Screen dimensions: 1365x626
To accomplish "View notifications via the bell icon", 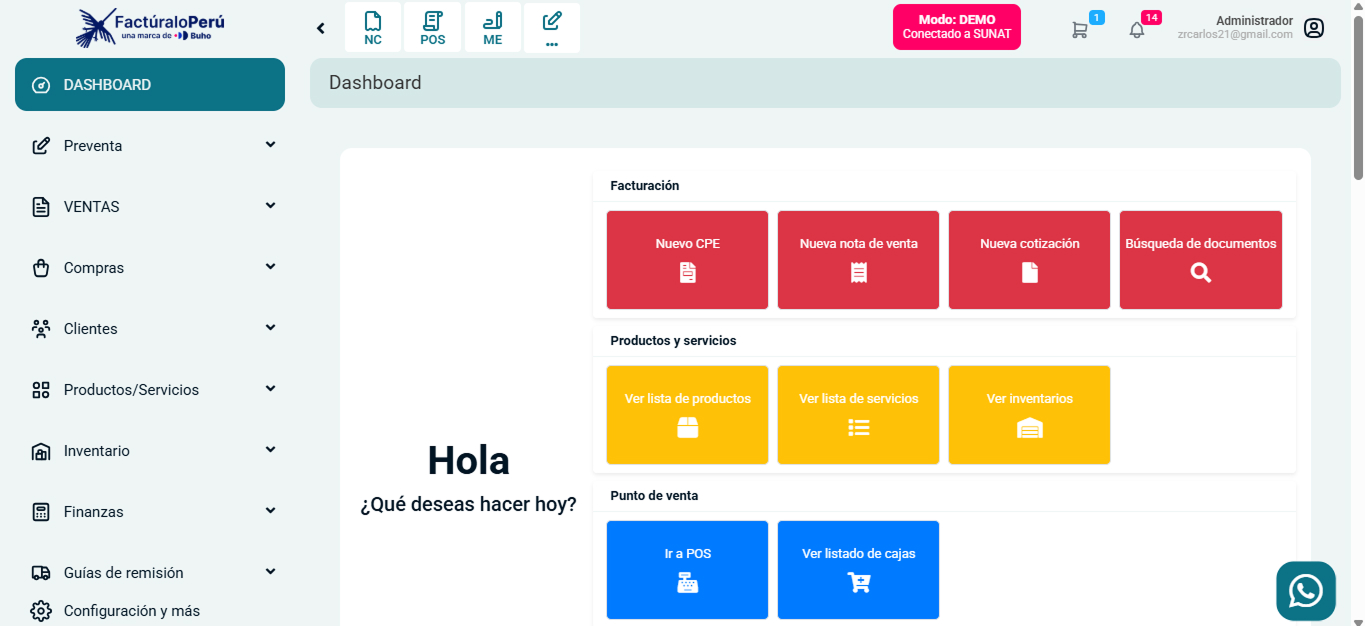I will (x=1137, y=30).
